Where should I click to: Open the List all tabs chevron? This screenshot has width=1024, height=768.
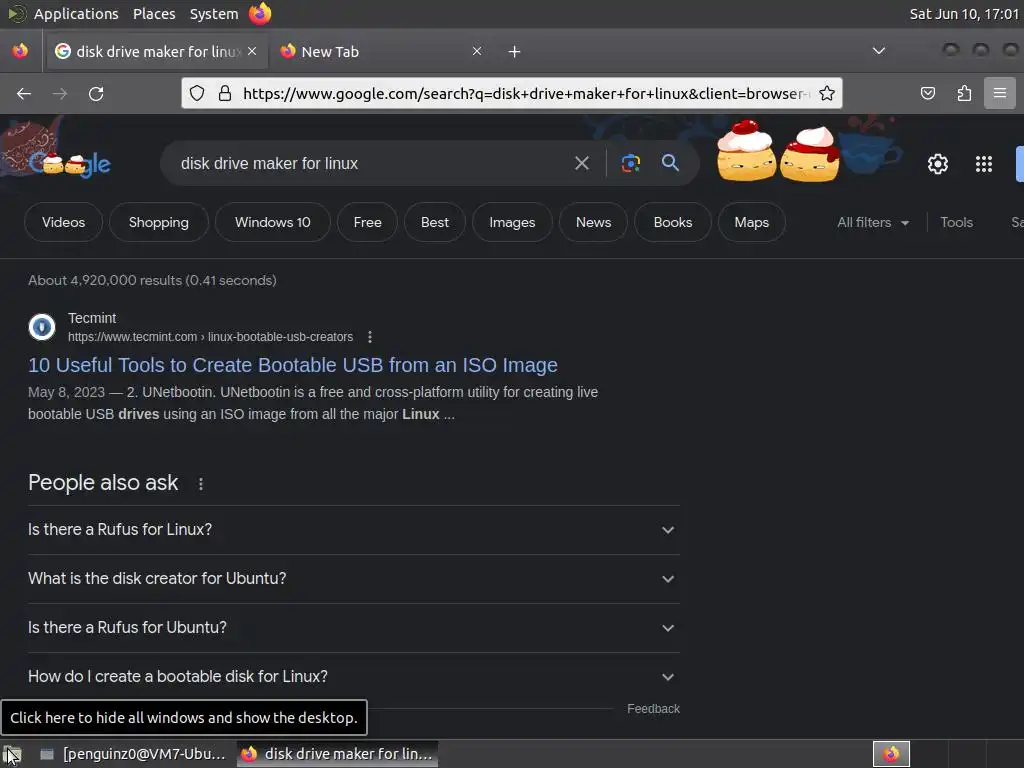879,51
